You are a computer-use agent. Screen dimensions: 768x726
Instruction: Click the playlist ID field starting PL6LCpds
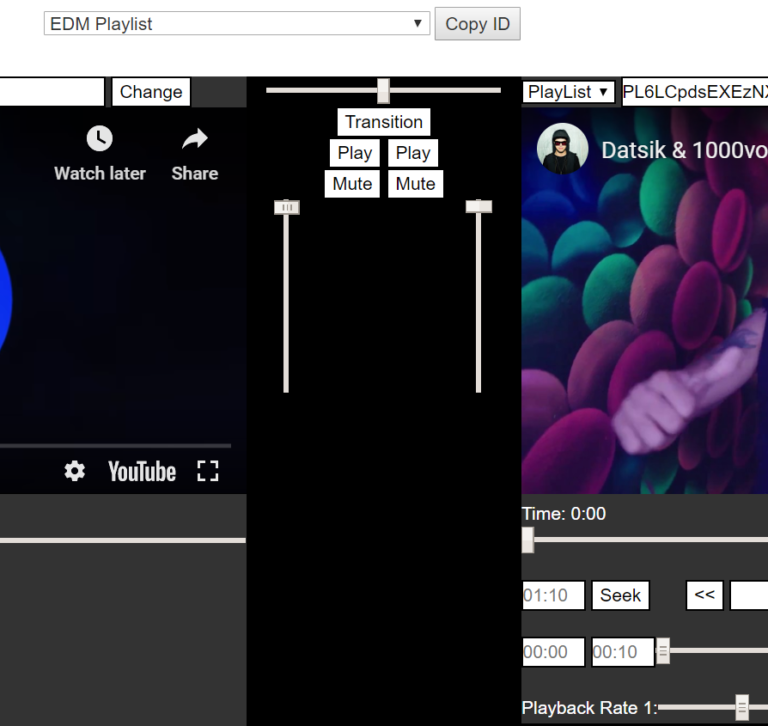[695, 92]
